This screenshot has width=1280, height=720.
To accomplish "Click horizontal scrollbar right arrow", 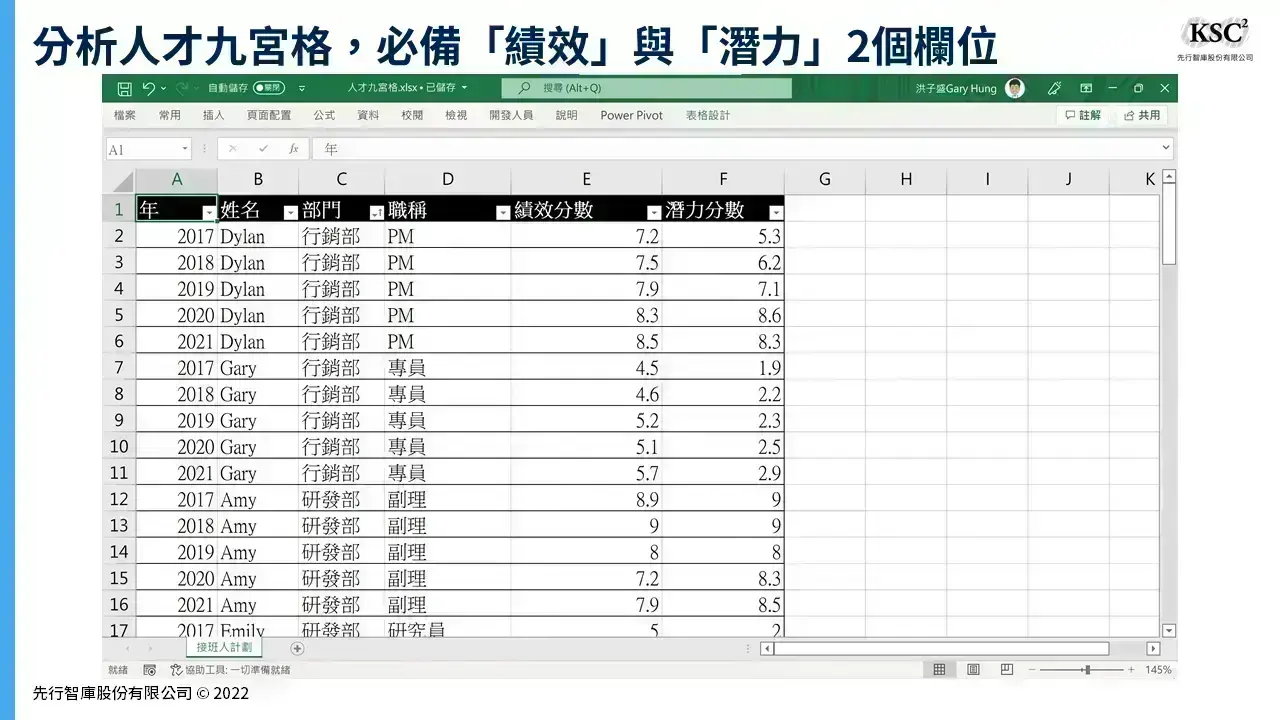I will tap(1153, 648).
